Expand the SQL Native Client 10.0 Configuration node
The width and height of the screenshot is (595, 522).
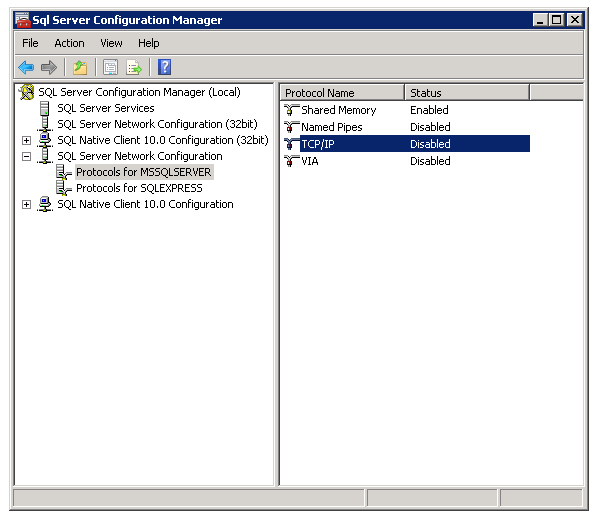point(26,204)
